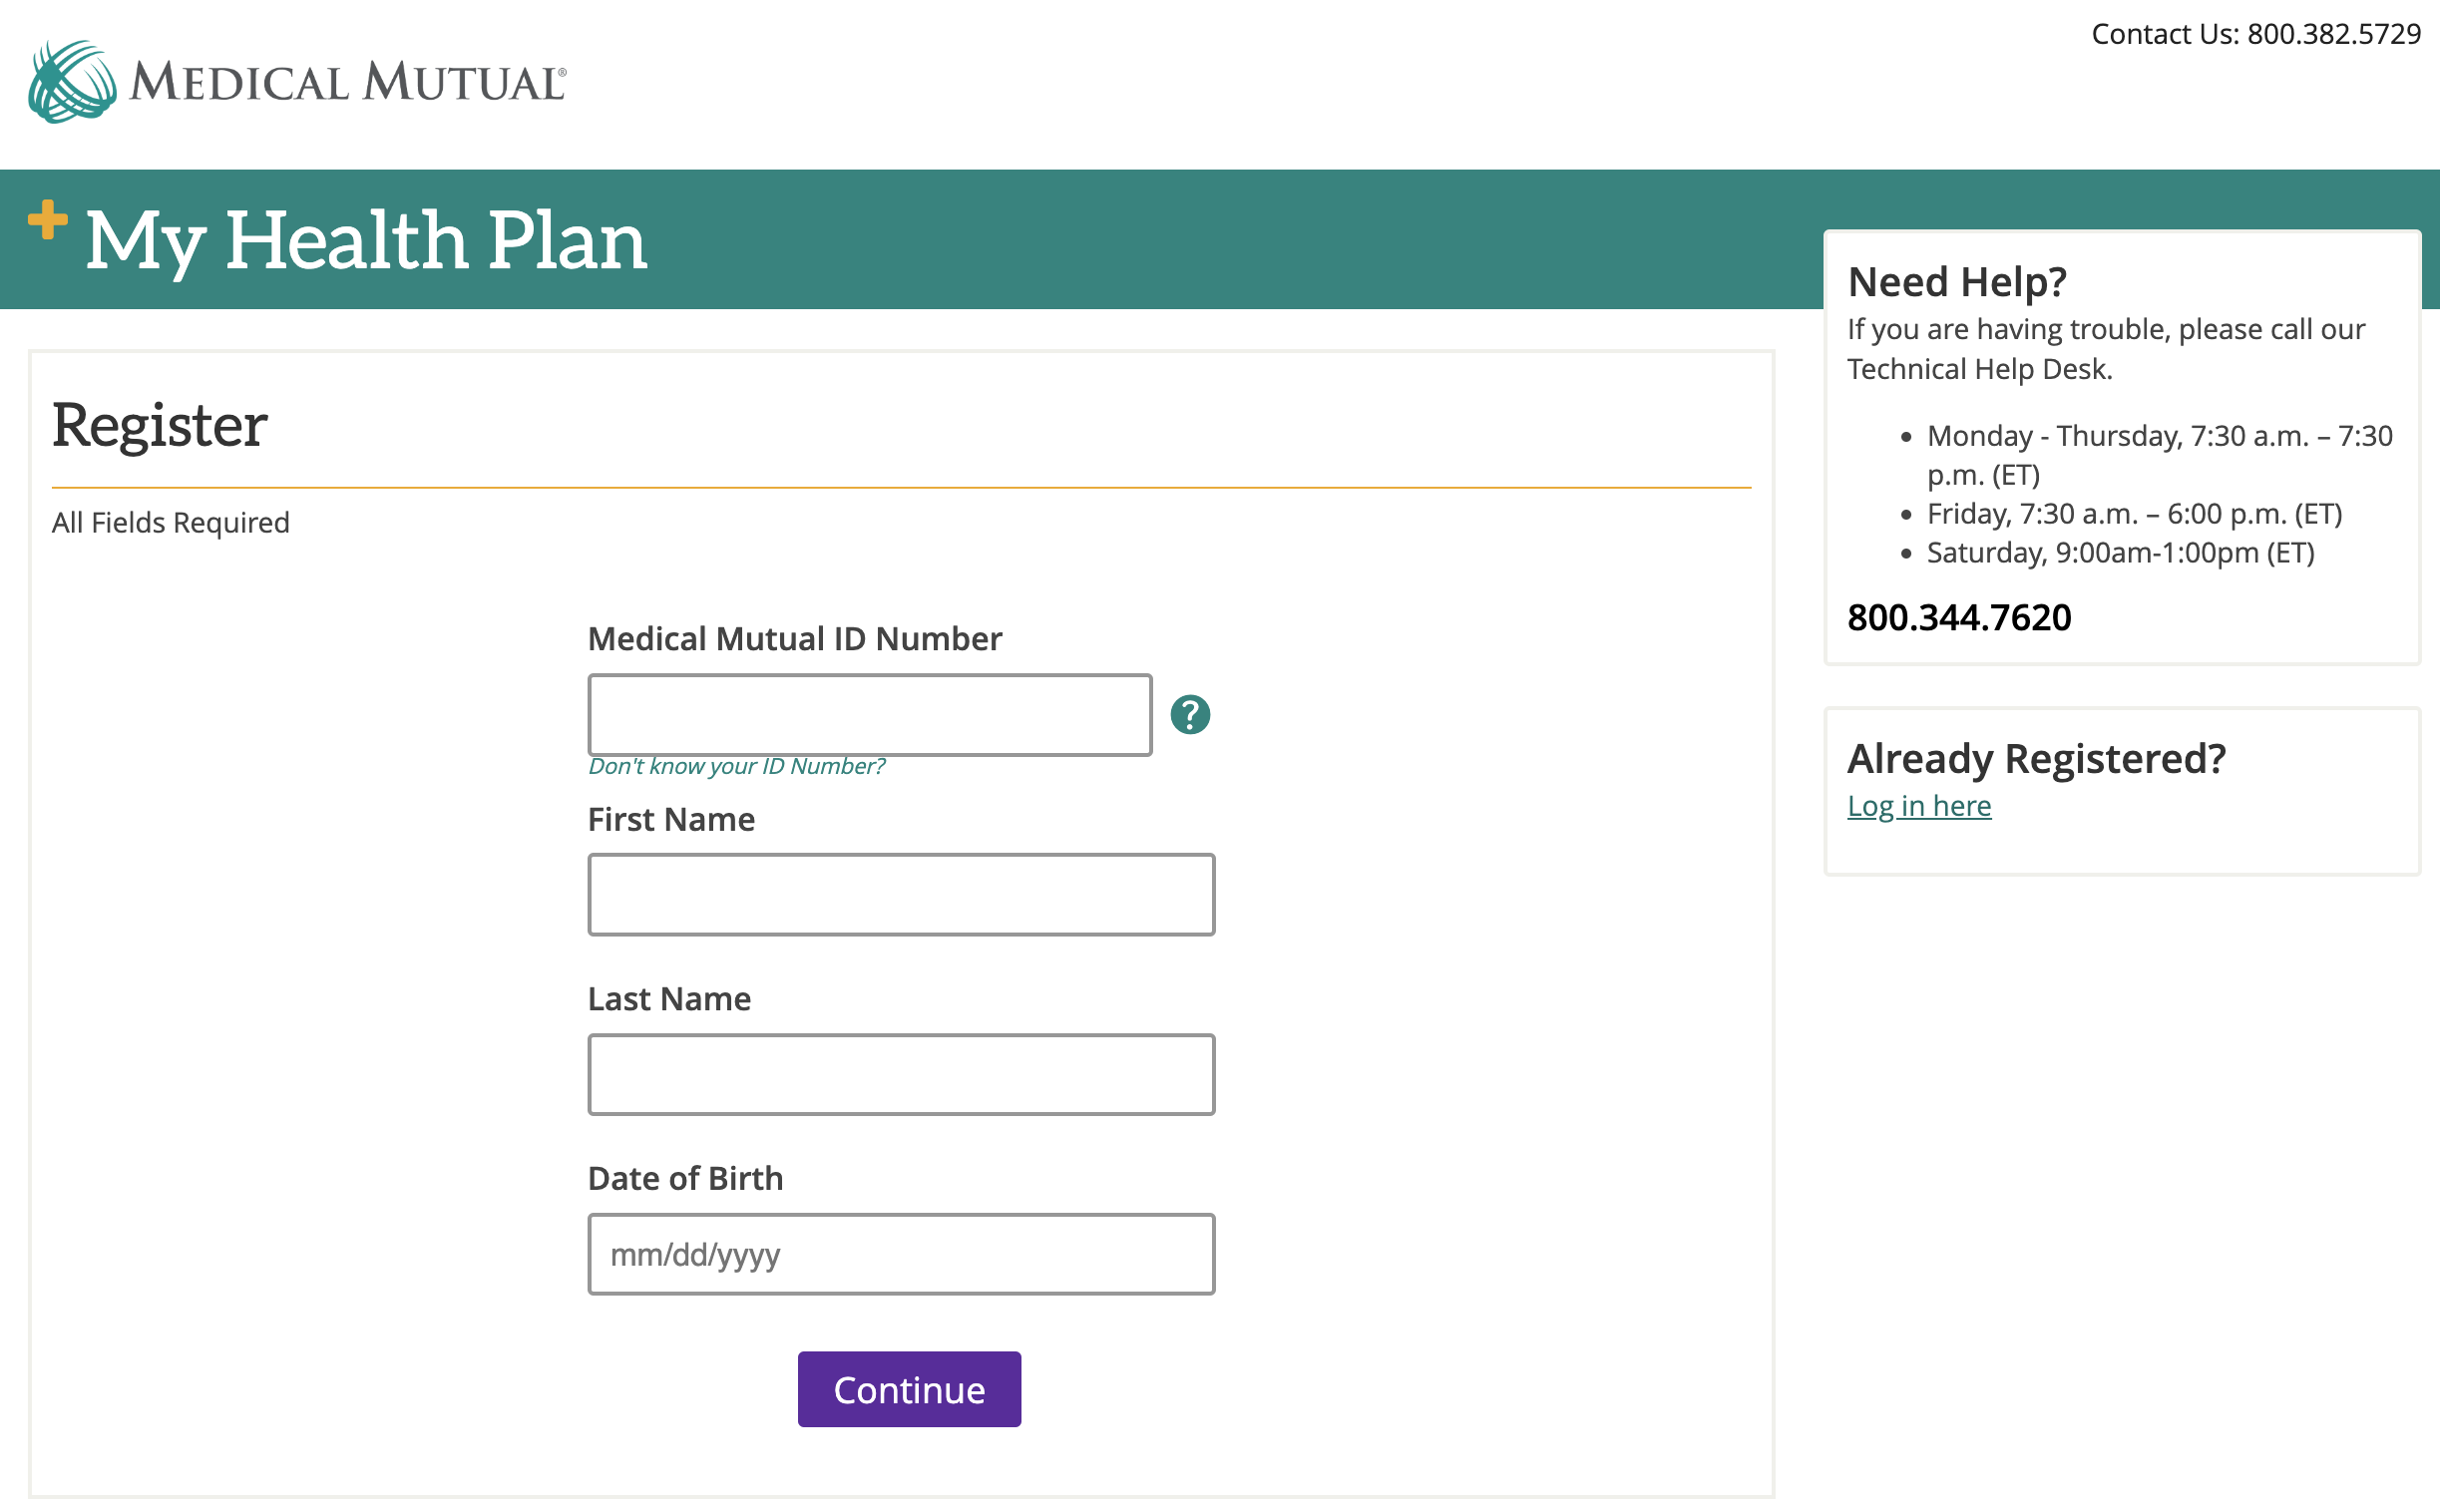2440x1512 pixels.
Task: Click the Medical Mutual globe logo
Action: pyautogui.click(x=72, y=82)
